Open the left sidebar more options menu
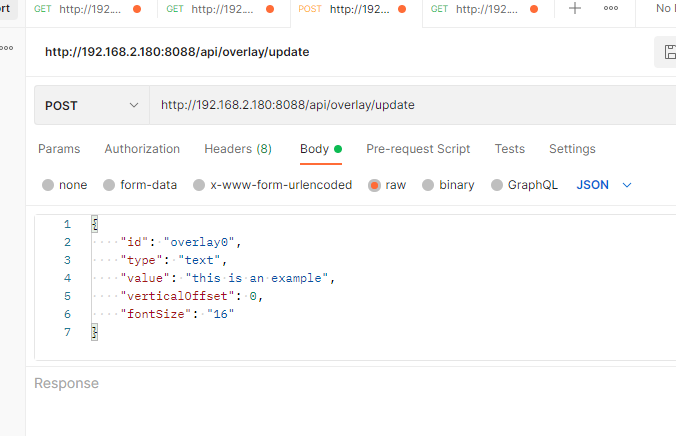The height and width of the screenshot is (436, 676). coord(7,48)
